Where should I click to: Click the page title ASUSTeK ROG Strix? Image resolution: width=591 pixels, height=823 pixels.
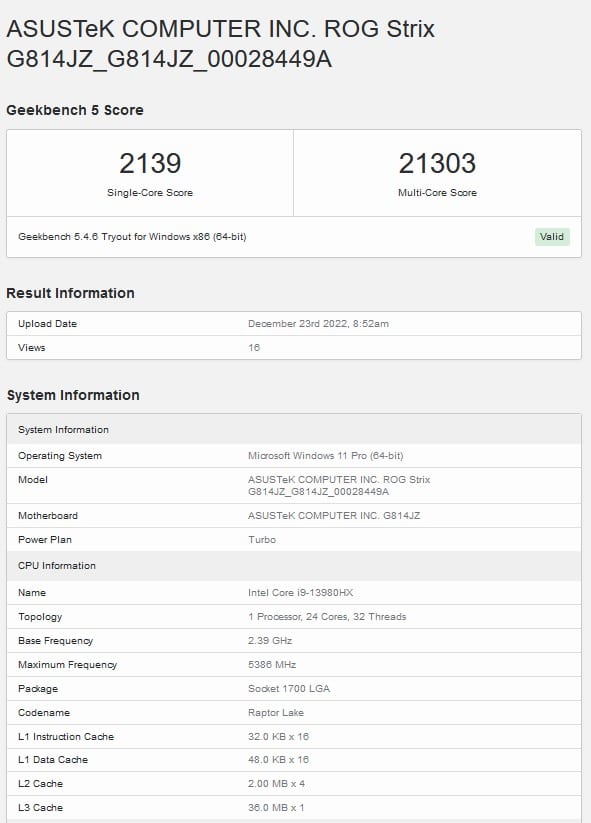(220, 44)
